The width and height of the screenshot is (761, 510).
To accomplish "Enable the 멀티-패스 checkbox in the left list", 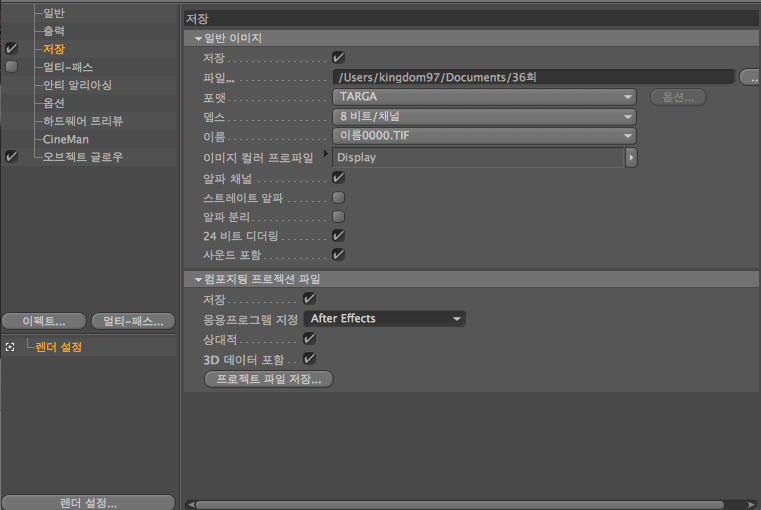I will pyautogui.click(x=11, y=66).
